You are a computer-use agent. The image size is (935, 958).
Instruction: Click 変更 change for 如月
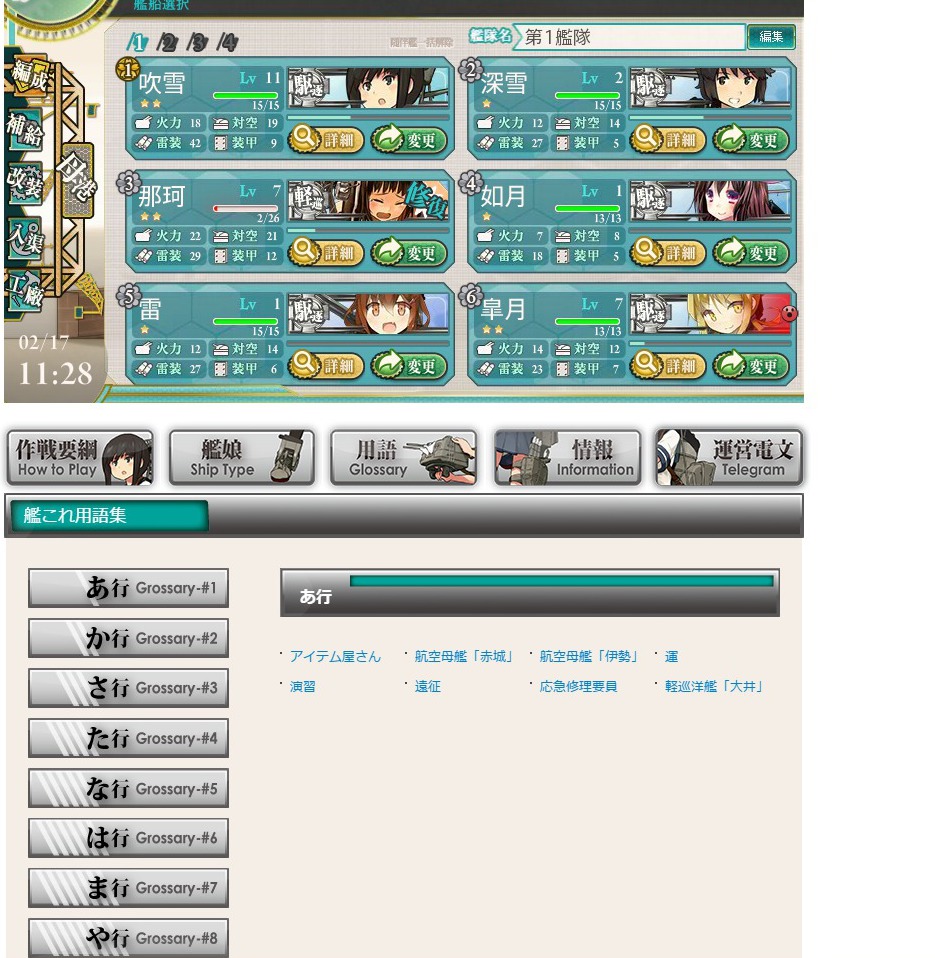tap(751, 252)
